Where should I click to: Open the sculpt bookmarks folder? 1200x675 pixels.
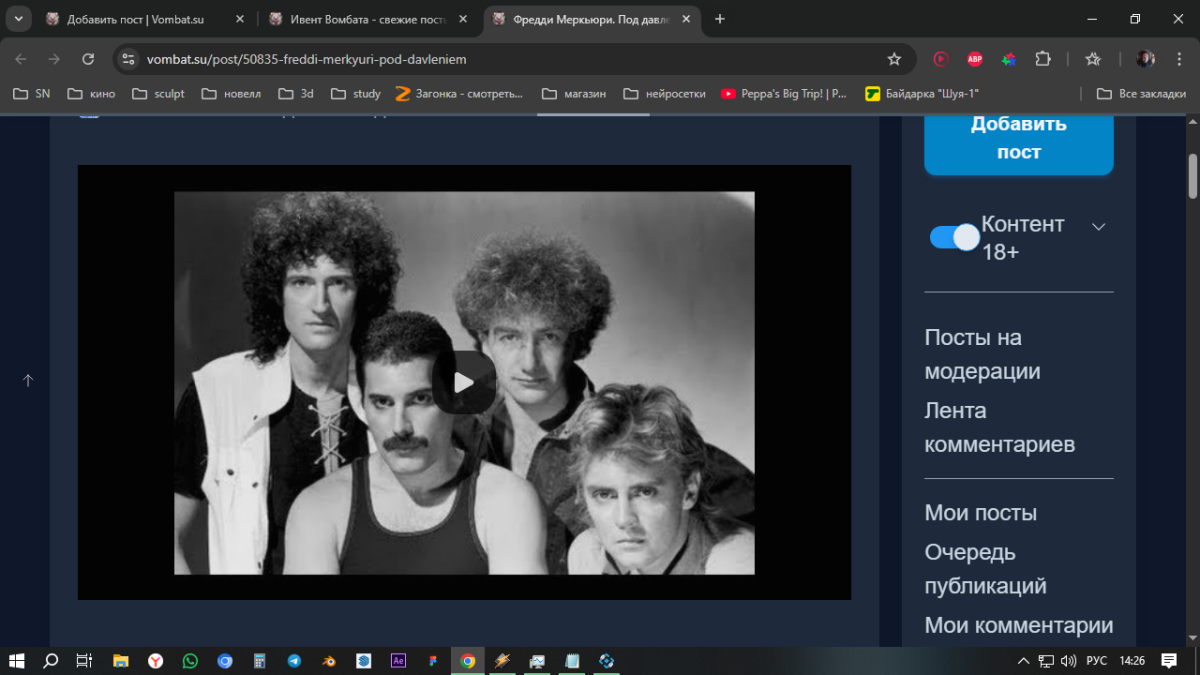[x=157, y=93]
